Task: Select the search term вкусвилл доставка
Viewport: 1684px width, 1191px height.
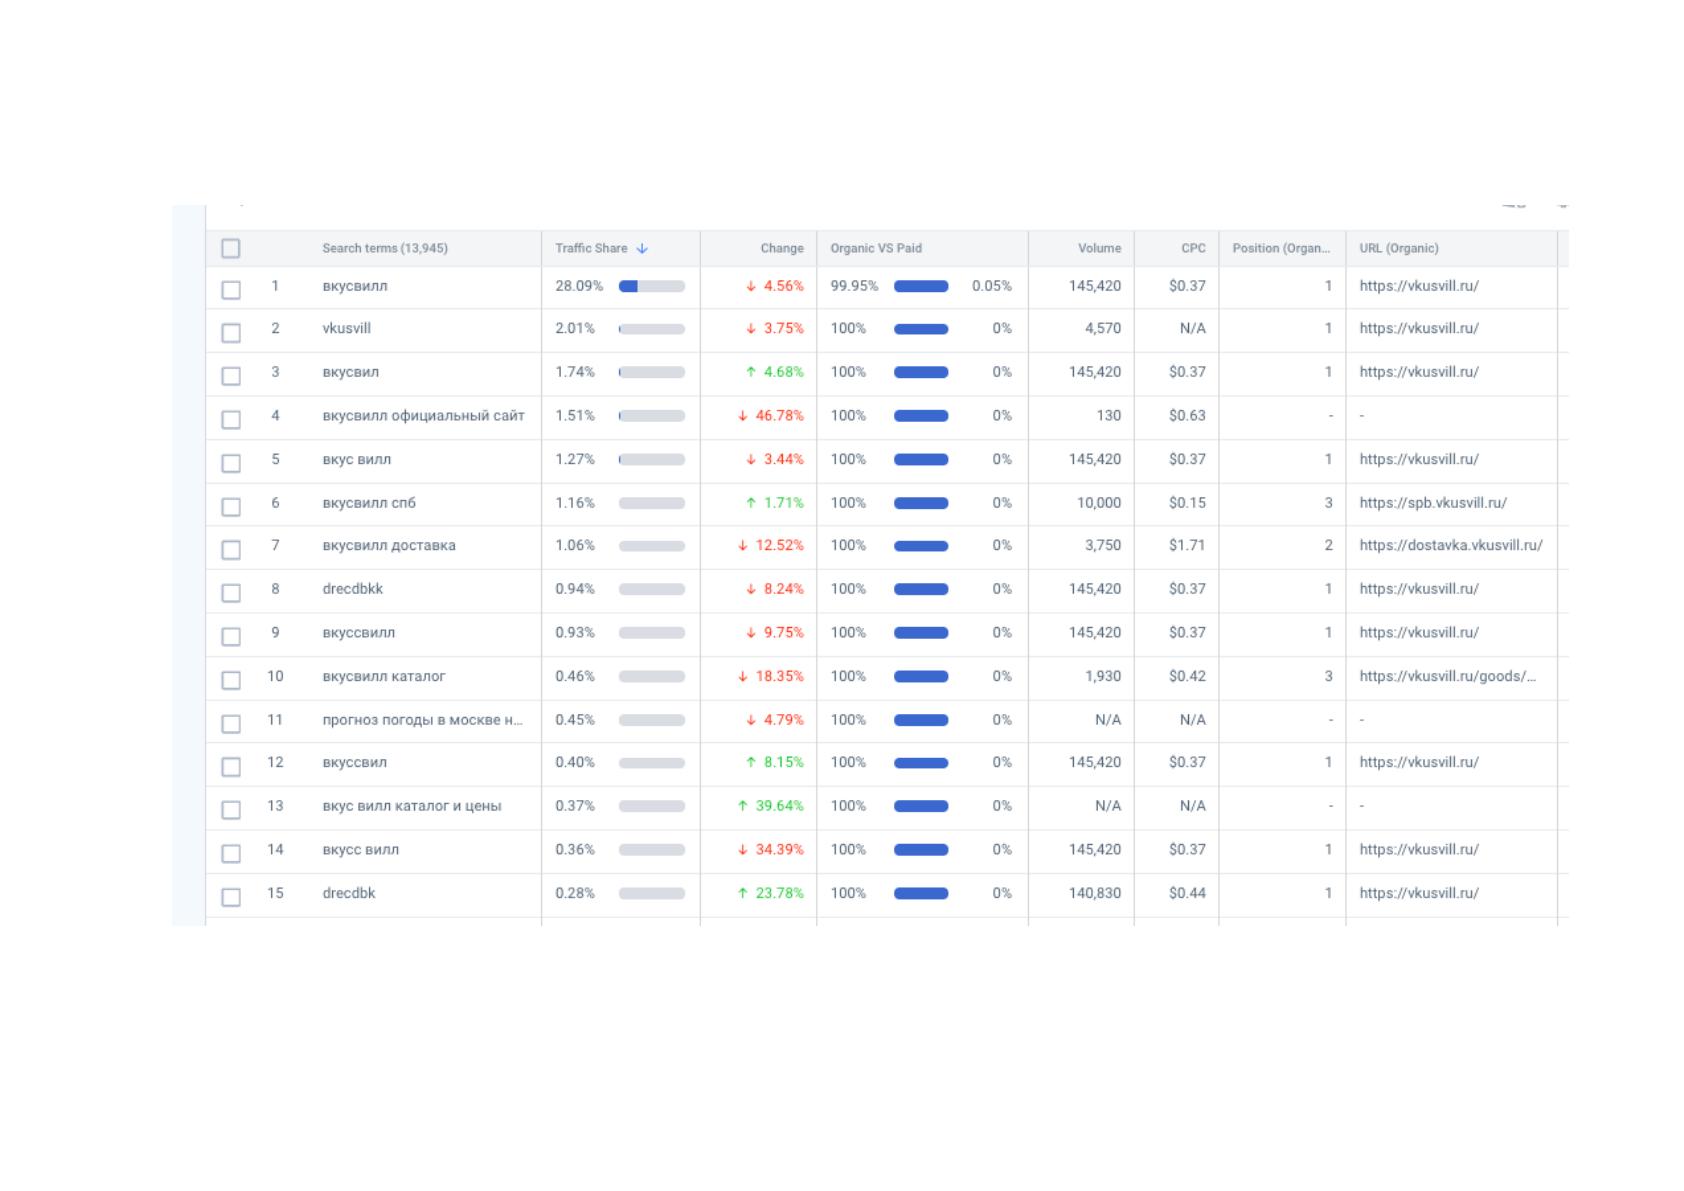Action: [x=389, y=546]
